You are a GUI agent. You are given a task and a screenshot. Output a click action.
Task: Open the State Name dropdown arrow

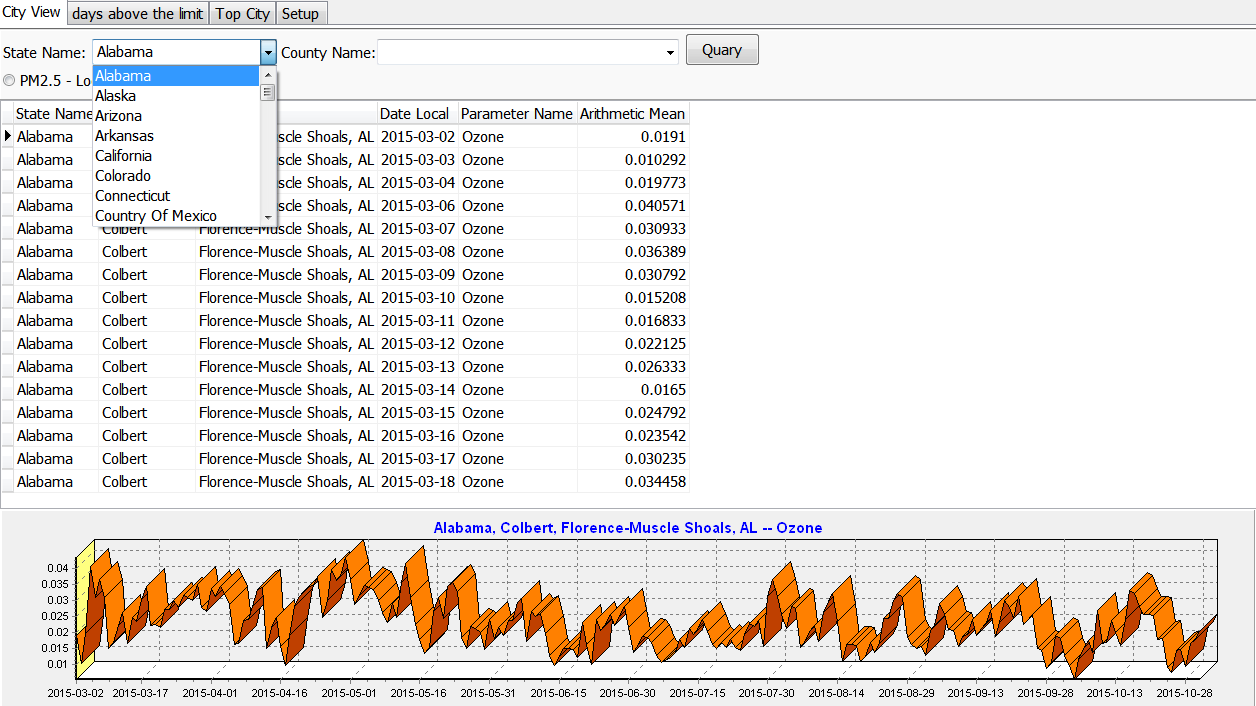point(267,52)
